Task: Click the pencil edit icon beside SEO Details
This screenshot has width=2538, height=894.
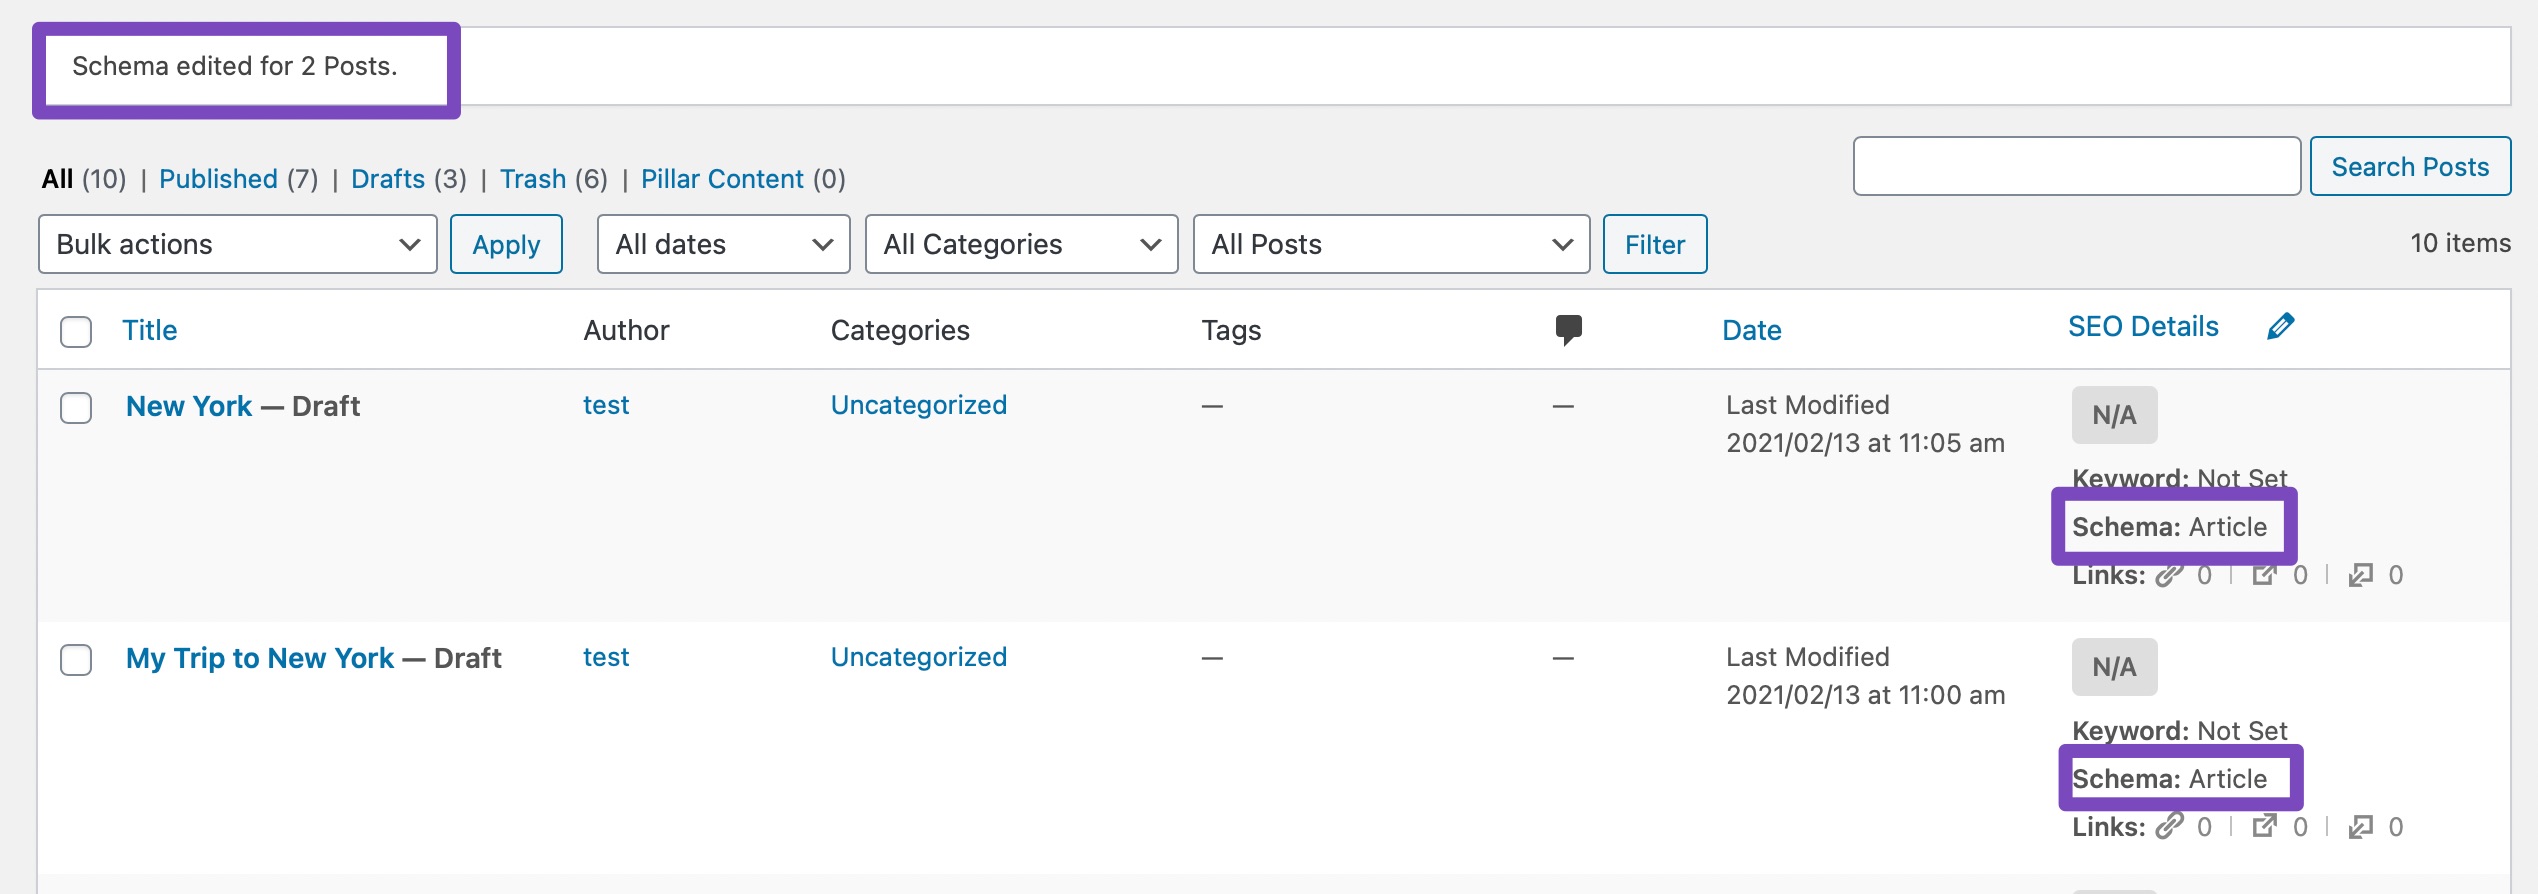Action: [x=2280, y=326]
